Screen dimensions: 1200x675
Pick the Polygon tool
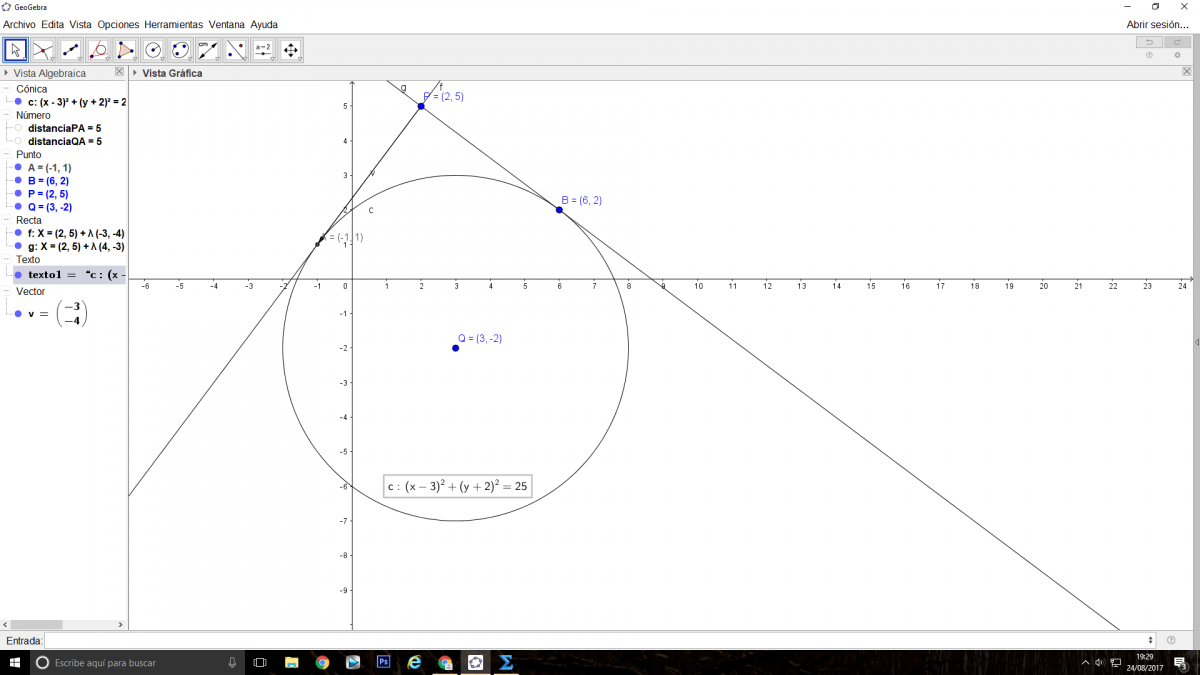pyautogui.click(x=125, y=50)
